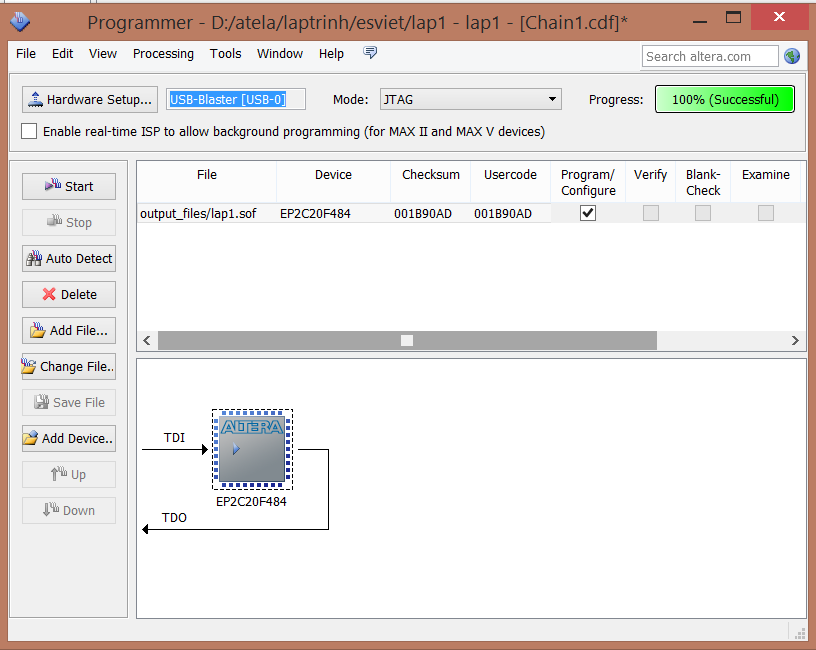This screenshot has width=816, height=650.
Task: Move the device Down in chain
Action: point(69,511)
